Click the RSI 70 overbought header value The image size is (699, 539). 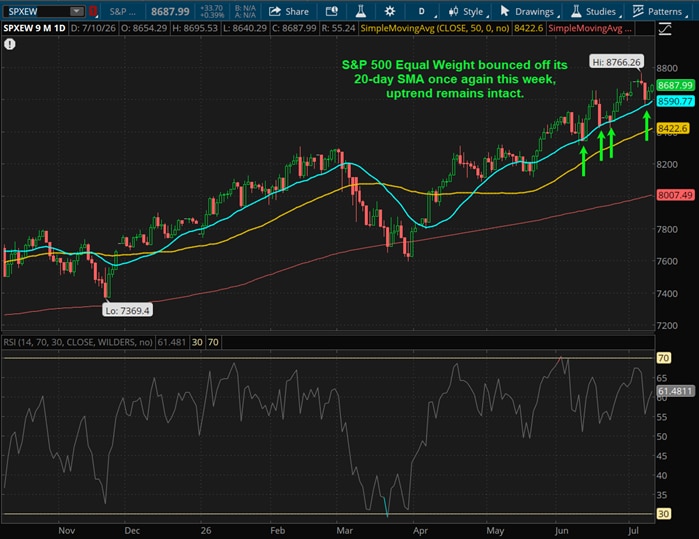(213, 342)
